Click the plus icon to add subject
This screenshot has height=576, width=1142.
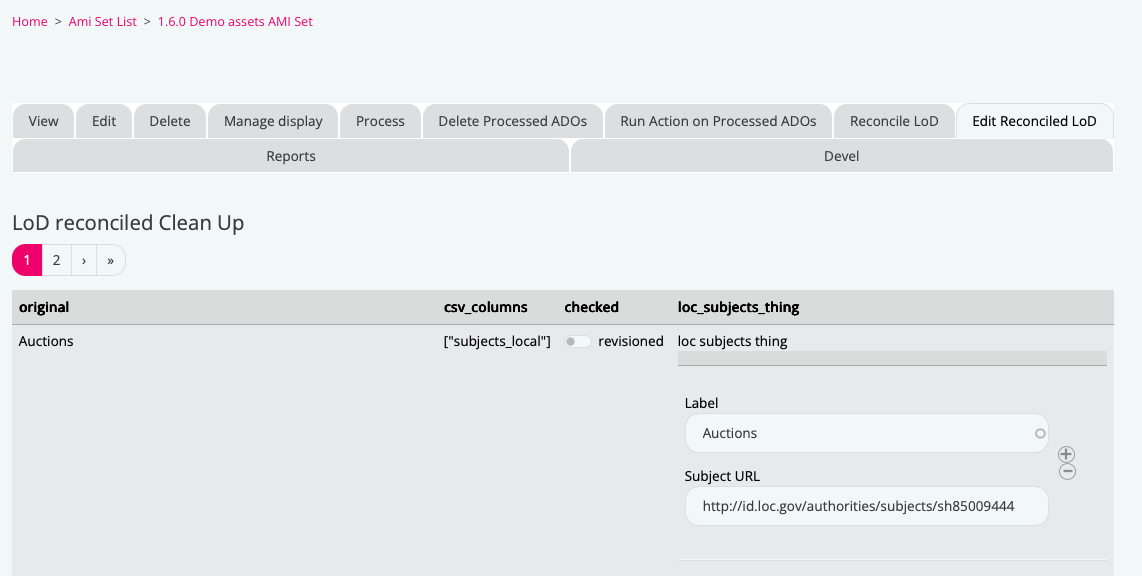tap(1067, 454)
